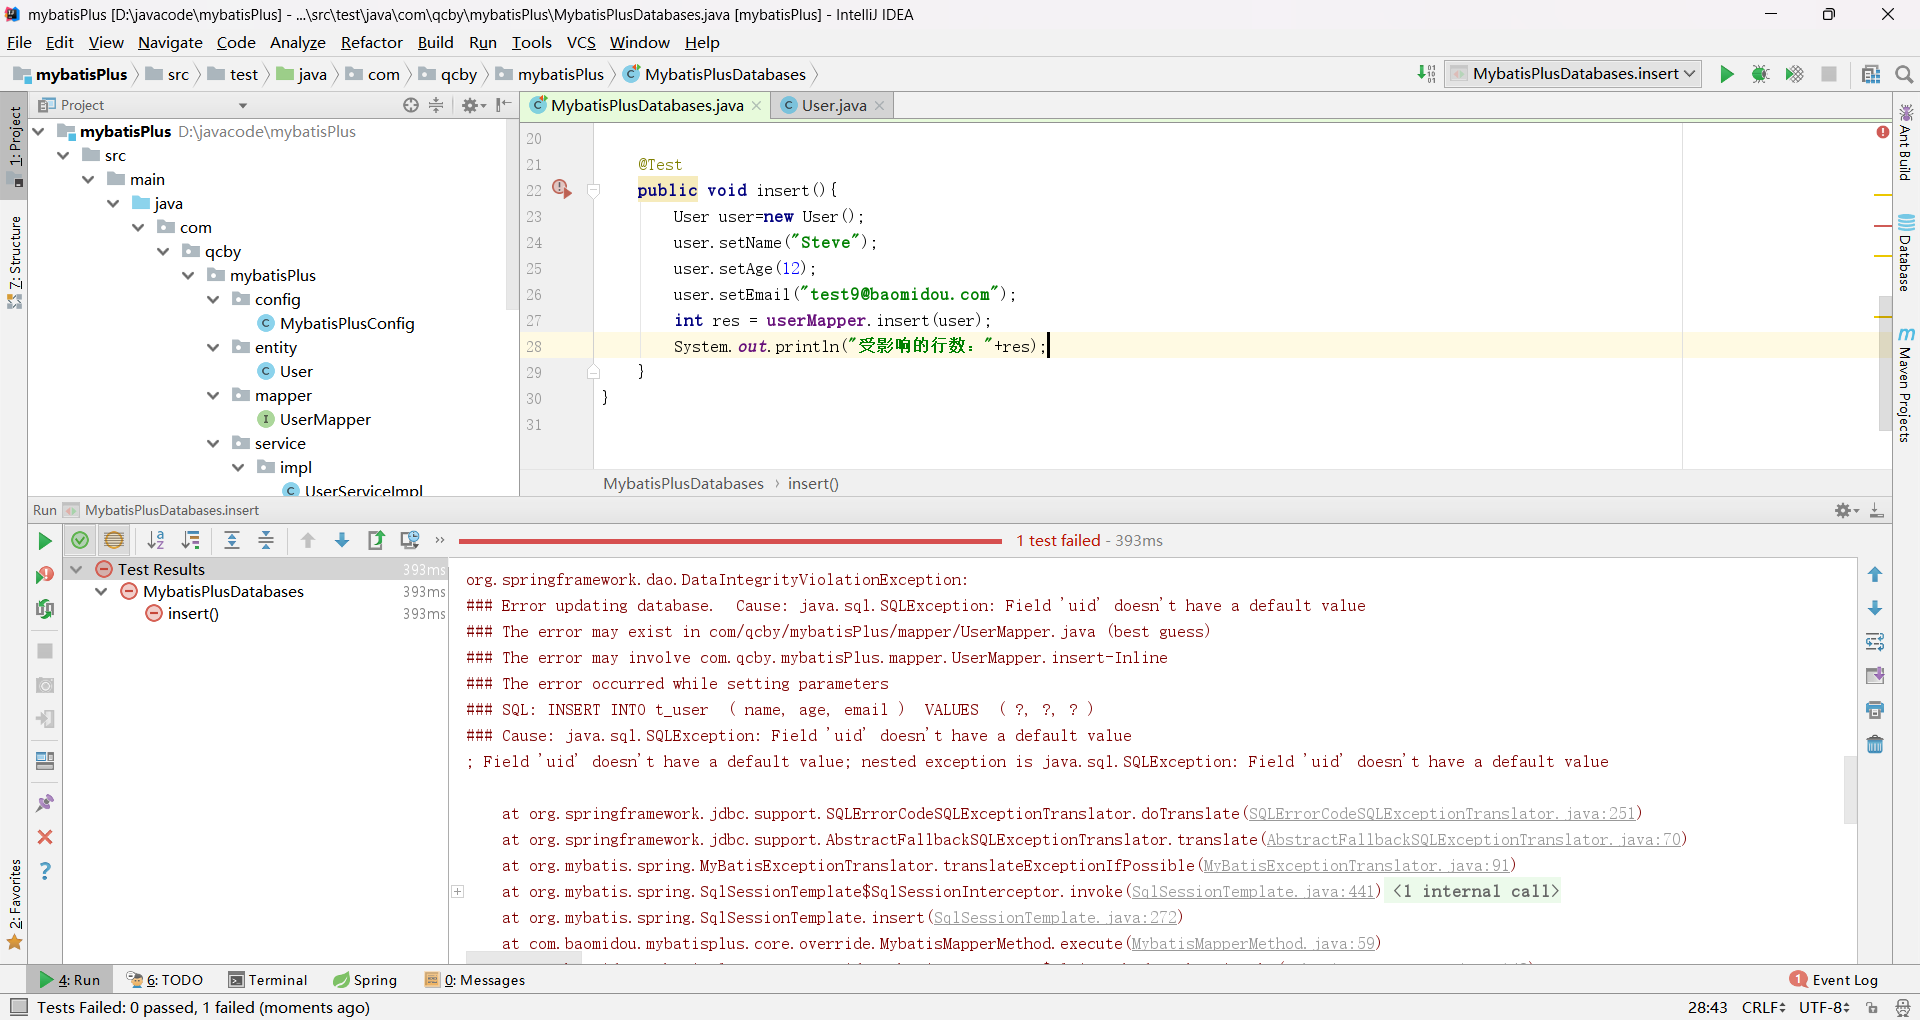Expand all test result nodes
The width and height of the screenshot is (1920, 1020).
coord(232,540)
